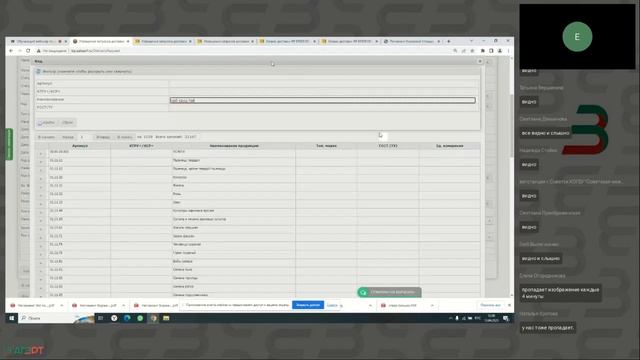The height and width of the screenshot is (360, 640).
Task: Expand the row Семена льна
Action: coord(41,271)
